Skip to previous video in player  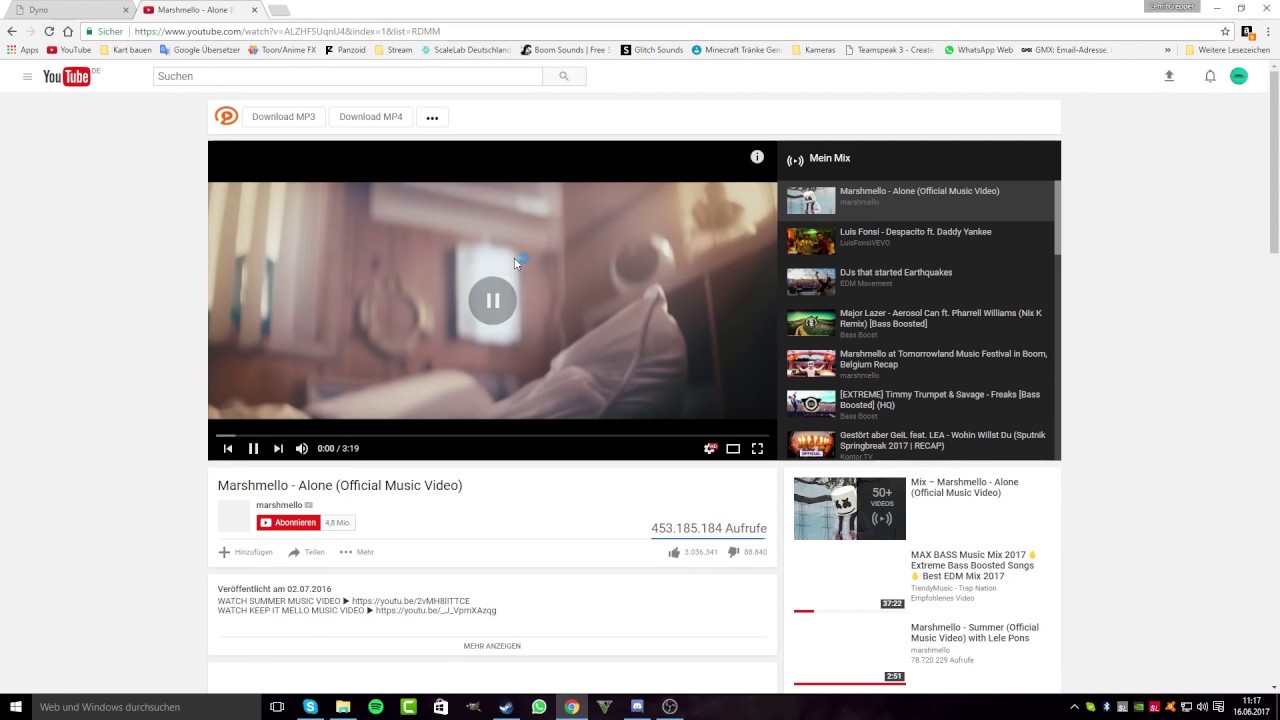[x=228, y=449]
